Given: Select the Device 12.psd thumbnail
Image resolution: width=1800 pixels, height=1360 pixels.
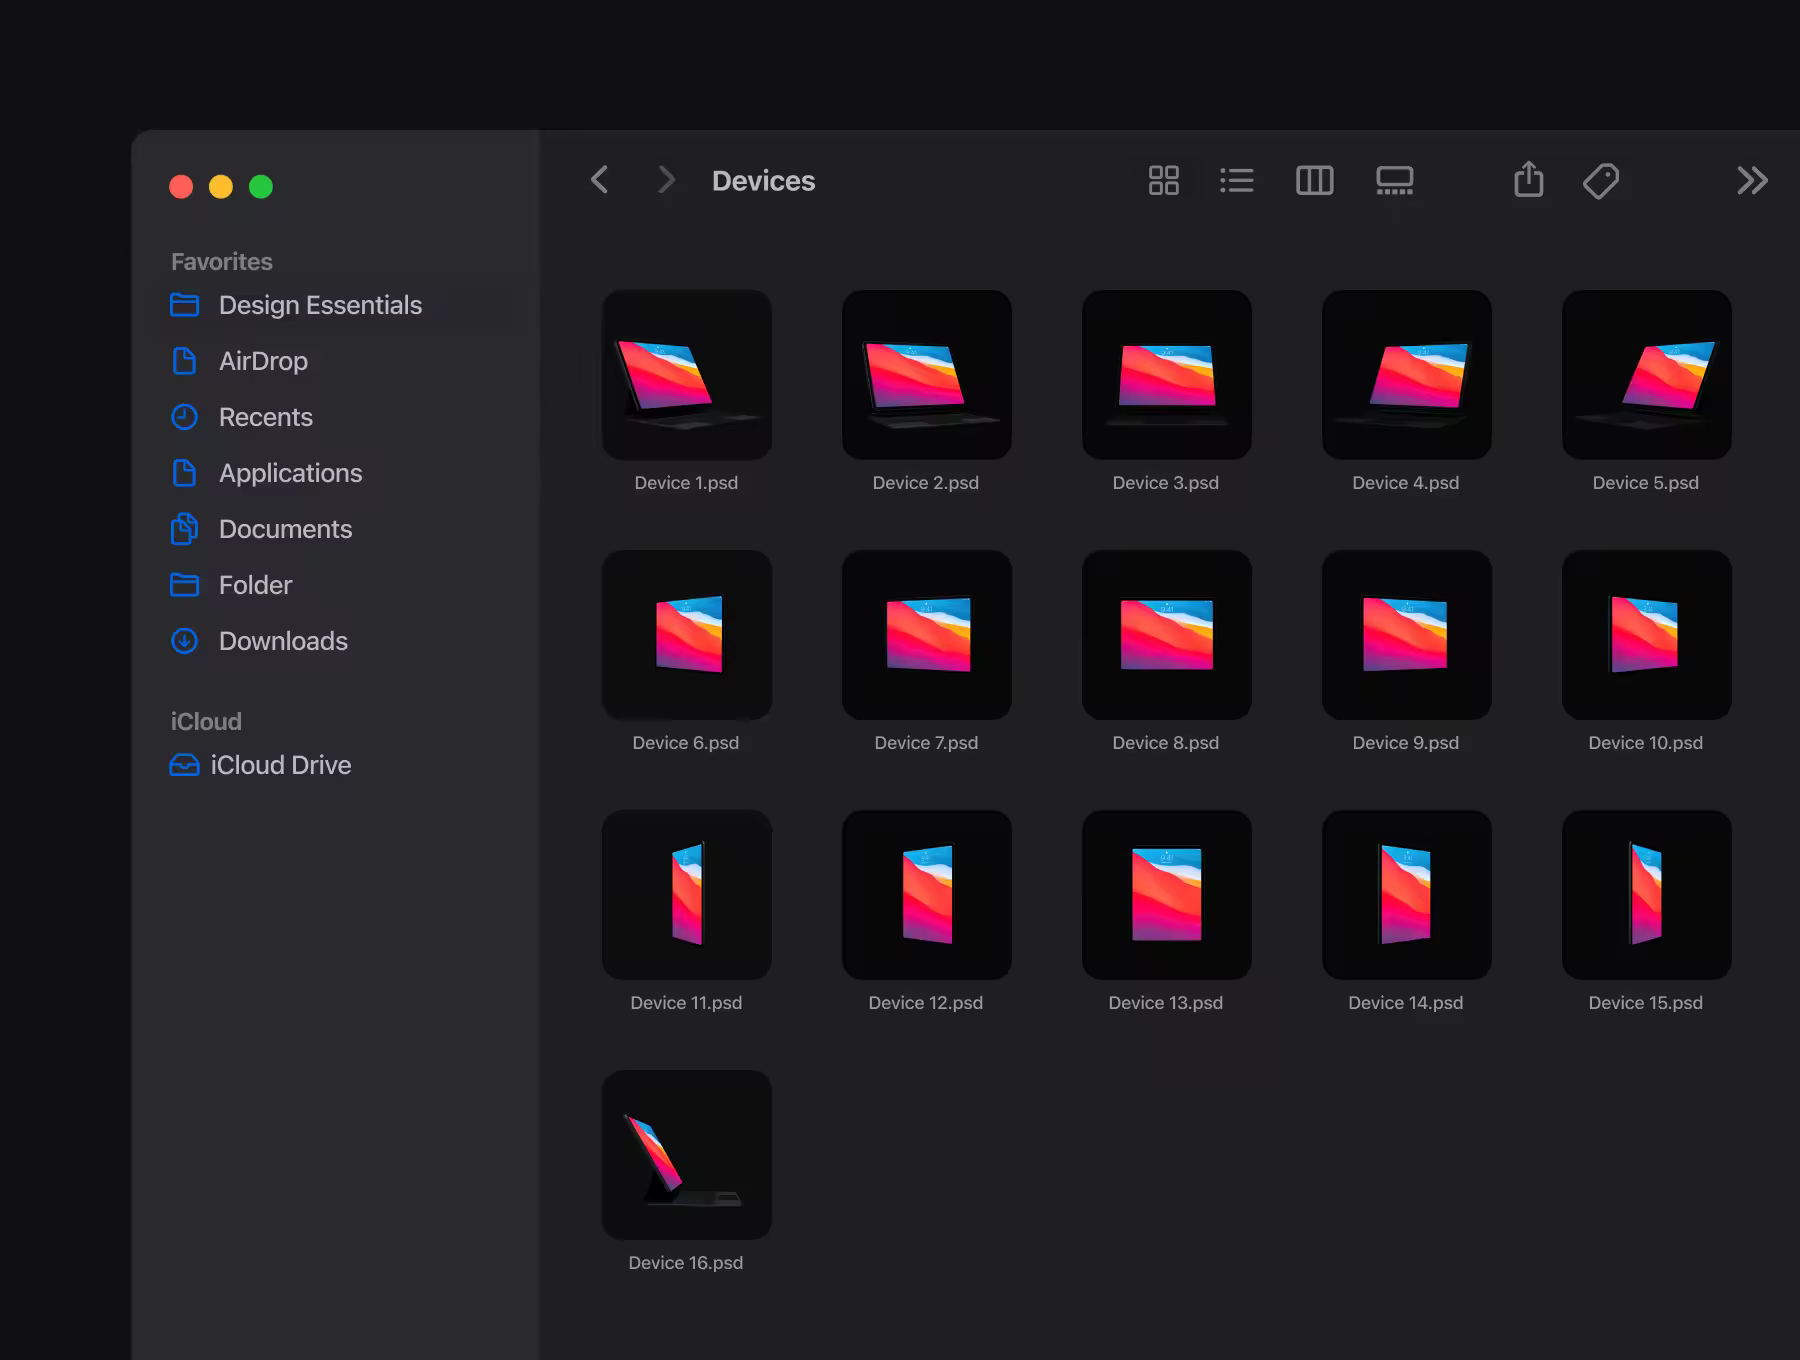Looking at the screenshot, I should [x=927, y=895].
